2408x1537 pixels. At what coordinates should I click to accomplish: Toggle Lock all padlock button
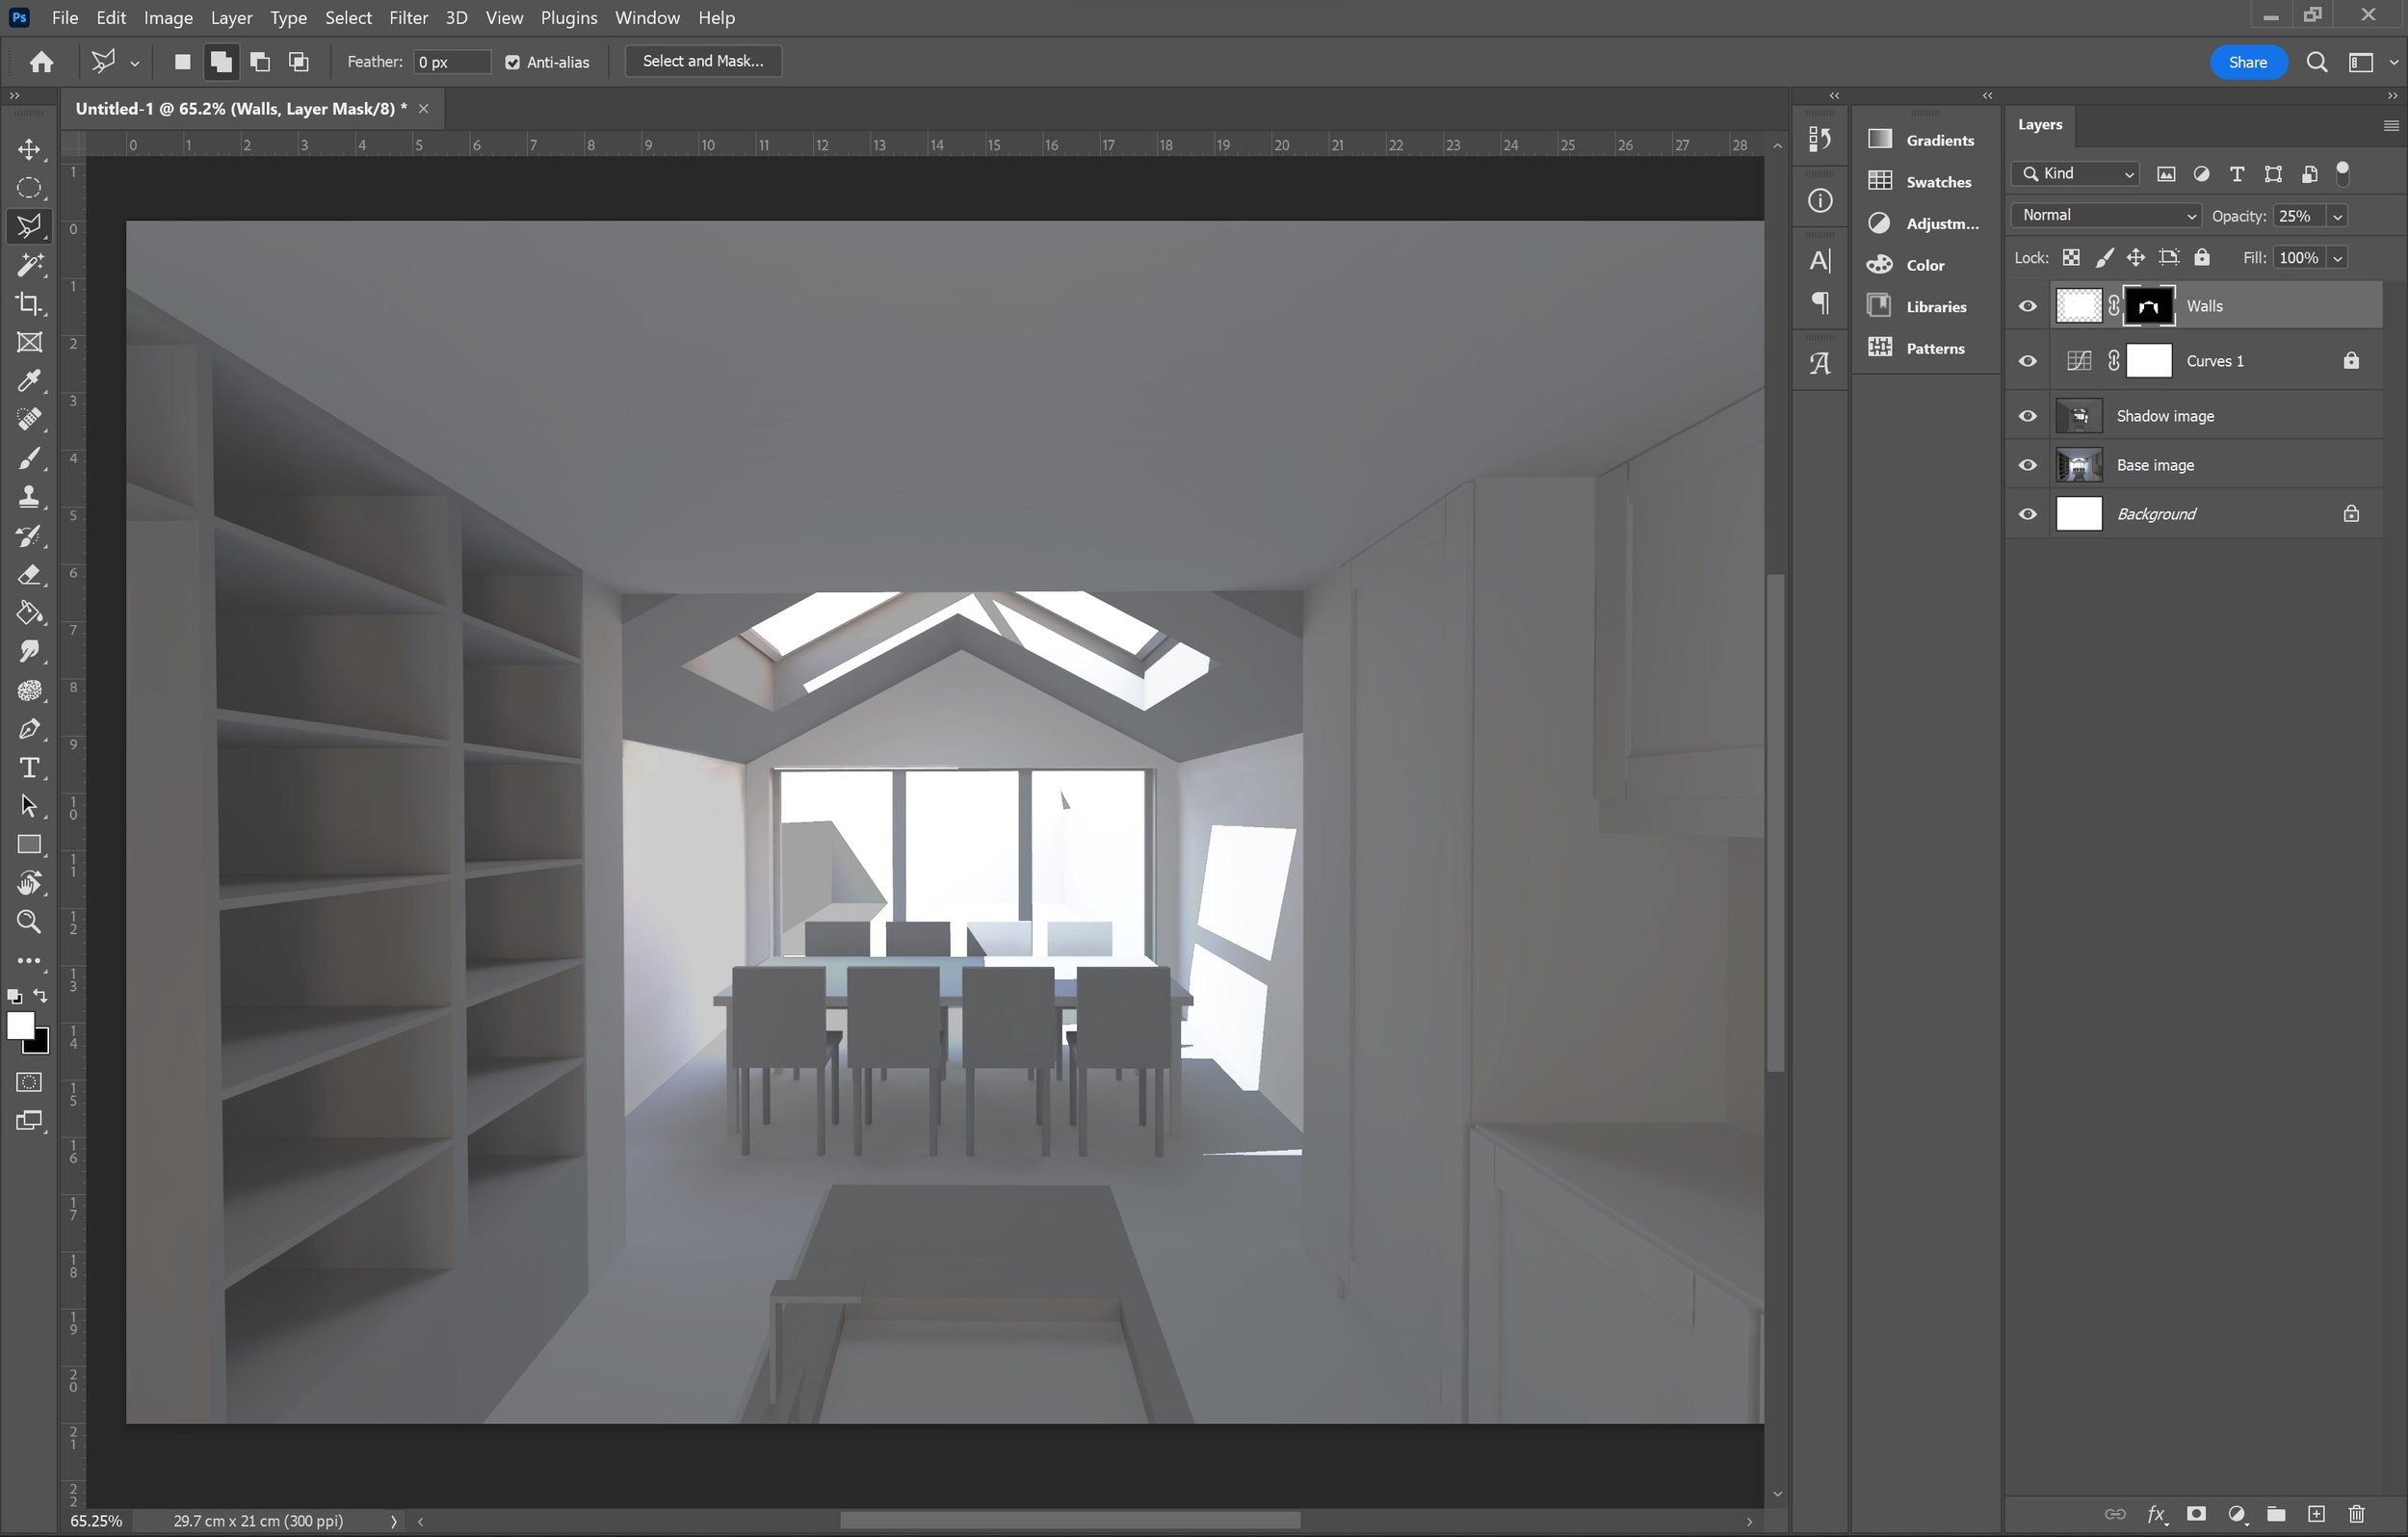coord(2202,257)
